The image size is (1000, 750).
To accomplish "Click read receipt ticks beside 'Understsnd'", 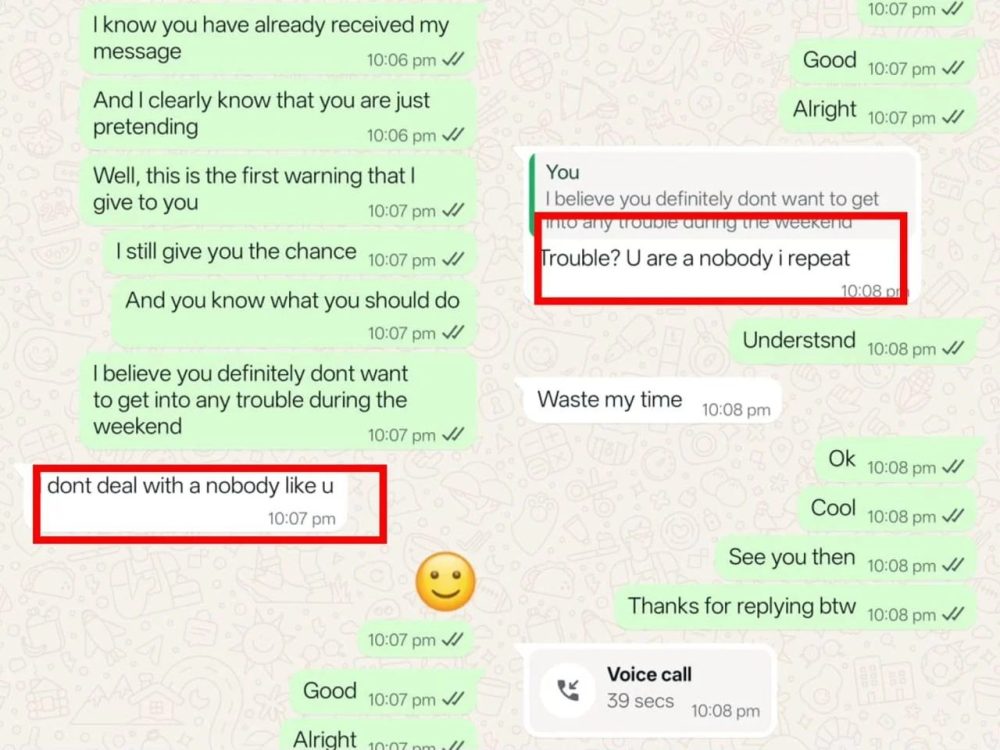I will coord(953,348).
